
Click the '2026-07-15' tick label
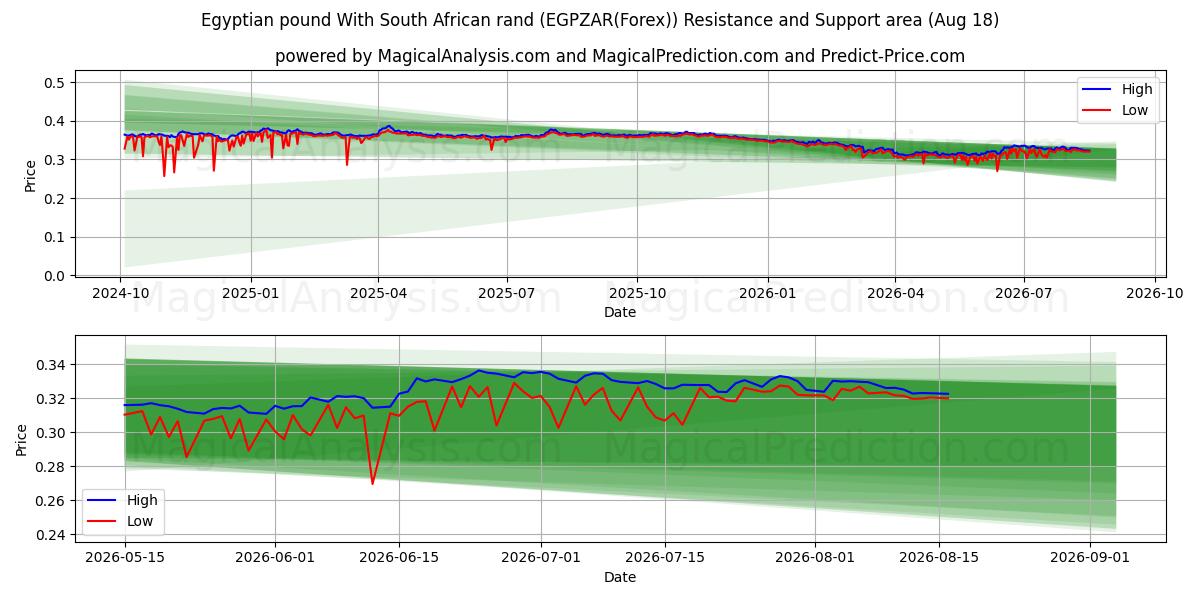[x=665, y=558]
